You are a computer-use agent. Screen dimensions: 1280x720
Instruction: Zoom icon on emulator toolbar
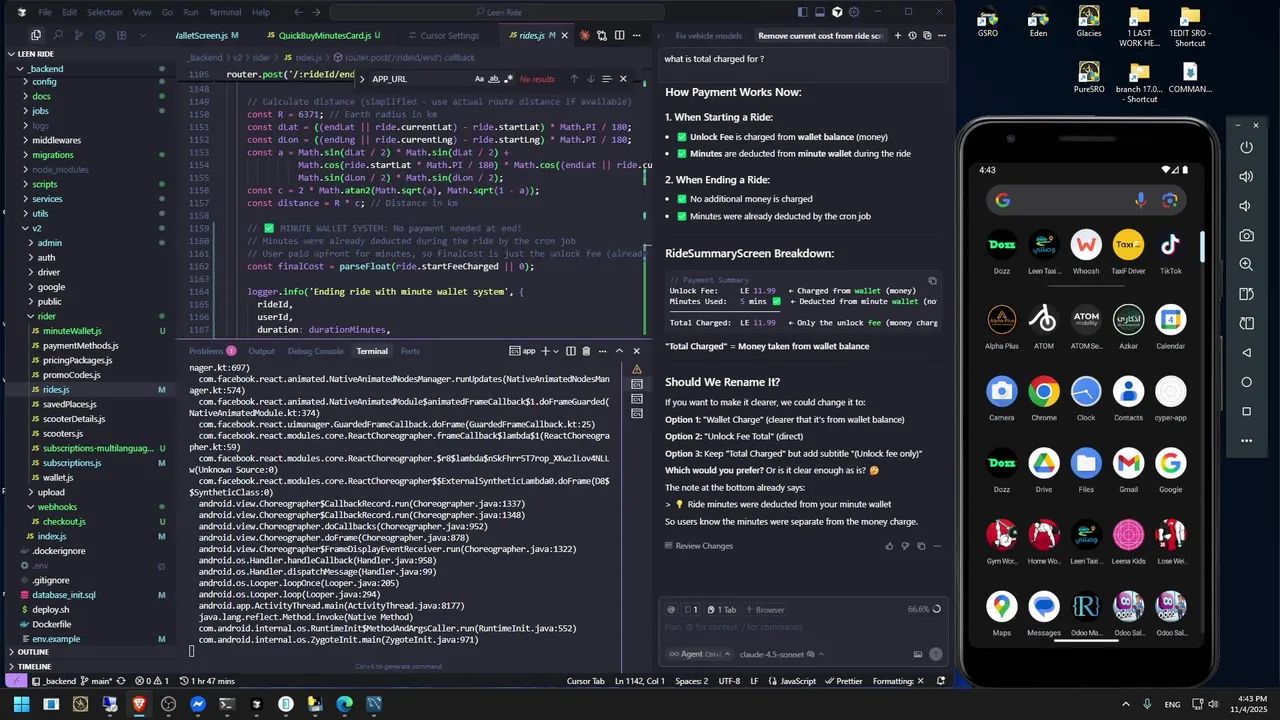pos(1246,265)
